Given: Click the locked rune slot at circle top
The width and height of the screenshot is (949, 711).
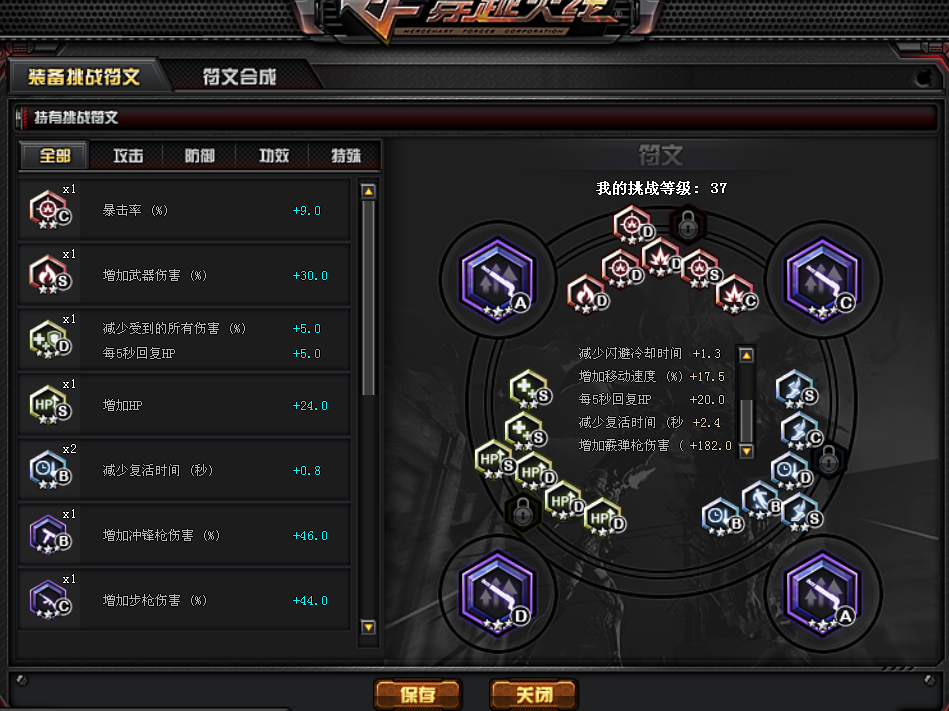Looking at the screenshot, I should (x=688, y=226).
